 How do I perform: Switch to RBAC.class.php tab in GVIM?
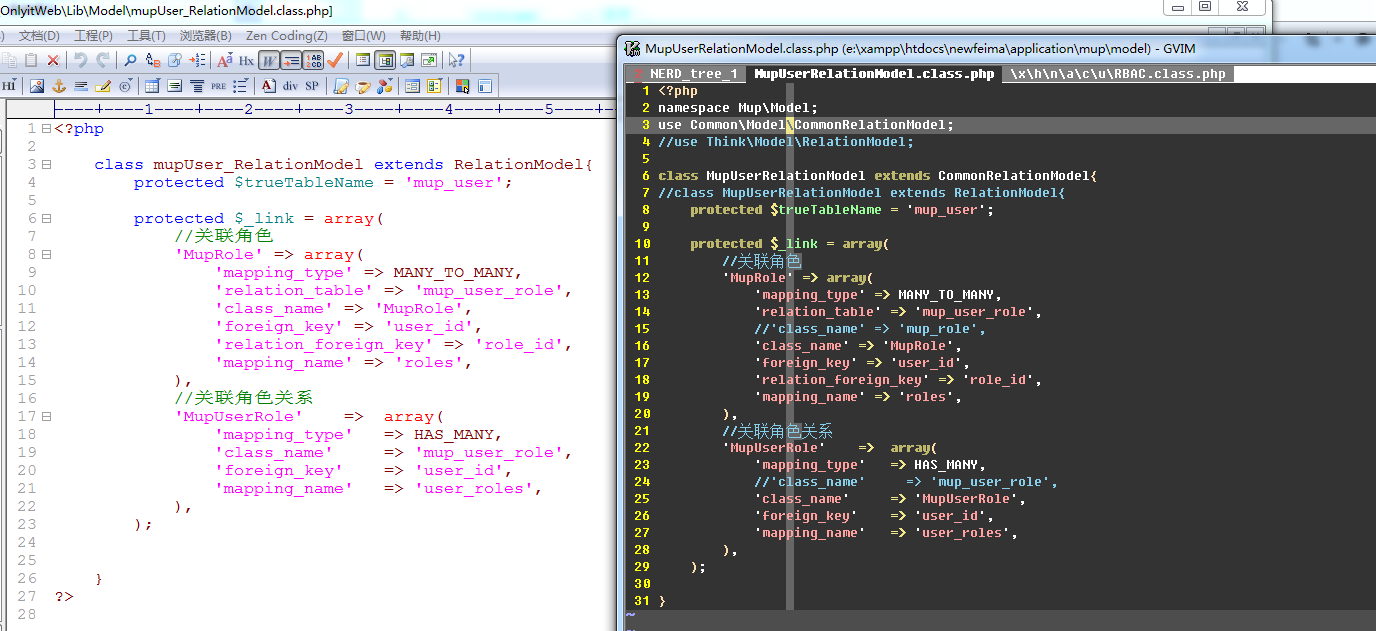[x=1118, y=74]
